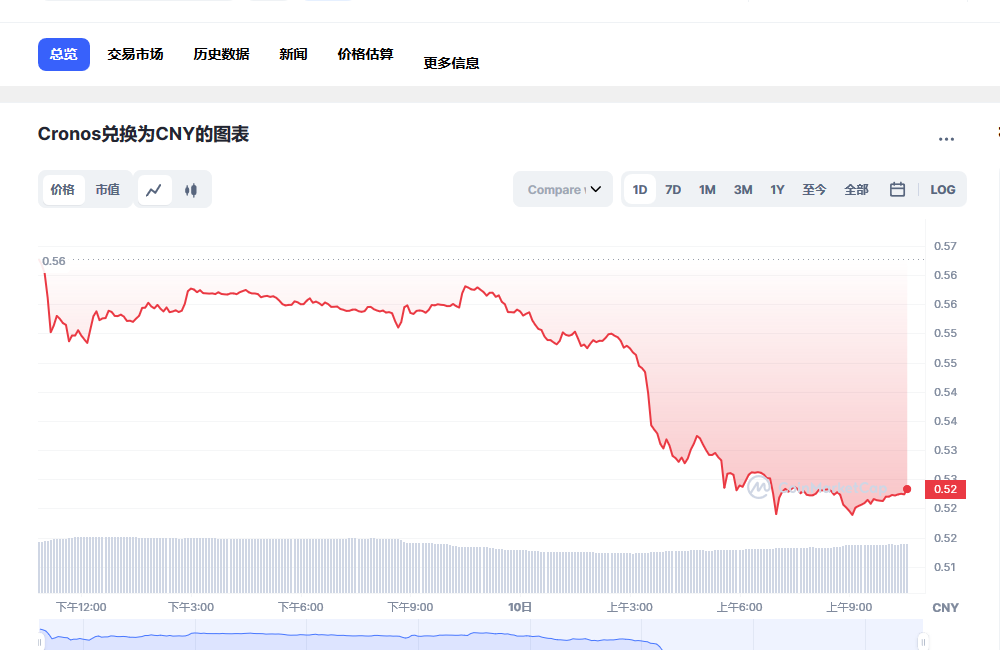Click the 下午12:00 time axis label
The width and height of the screenshot is (1000, 650).
pos(81,607)
